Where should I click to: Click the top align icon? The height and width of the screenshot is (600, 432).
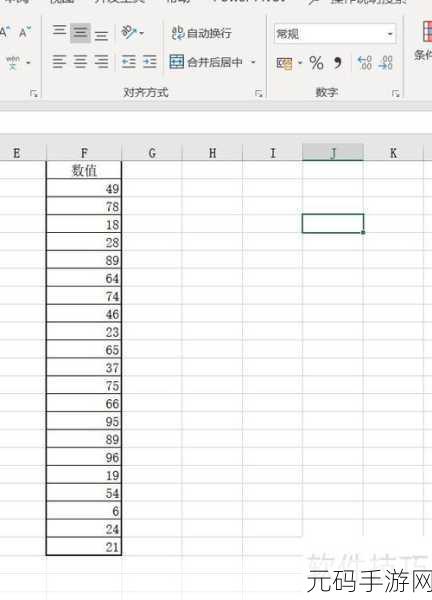click(59, 31)
